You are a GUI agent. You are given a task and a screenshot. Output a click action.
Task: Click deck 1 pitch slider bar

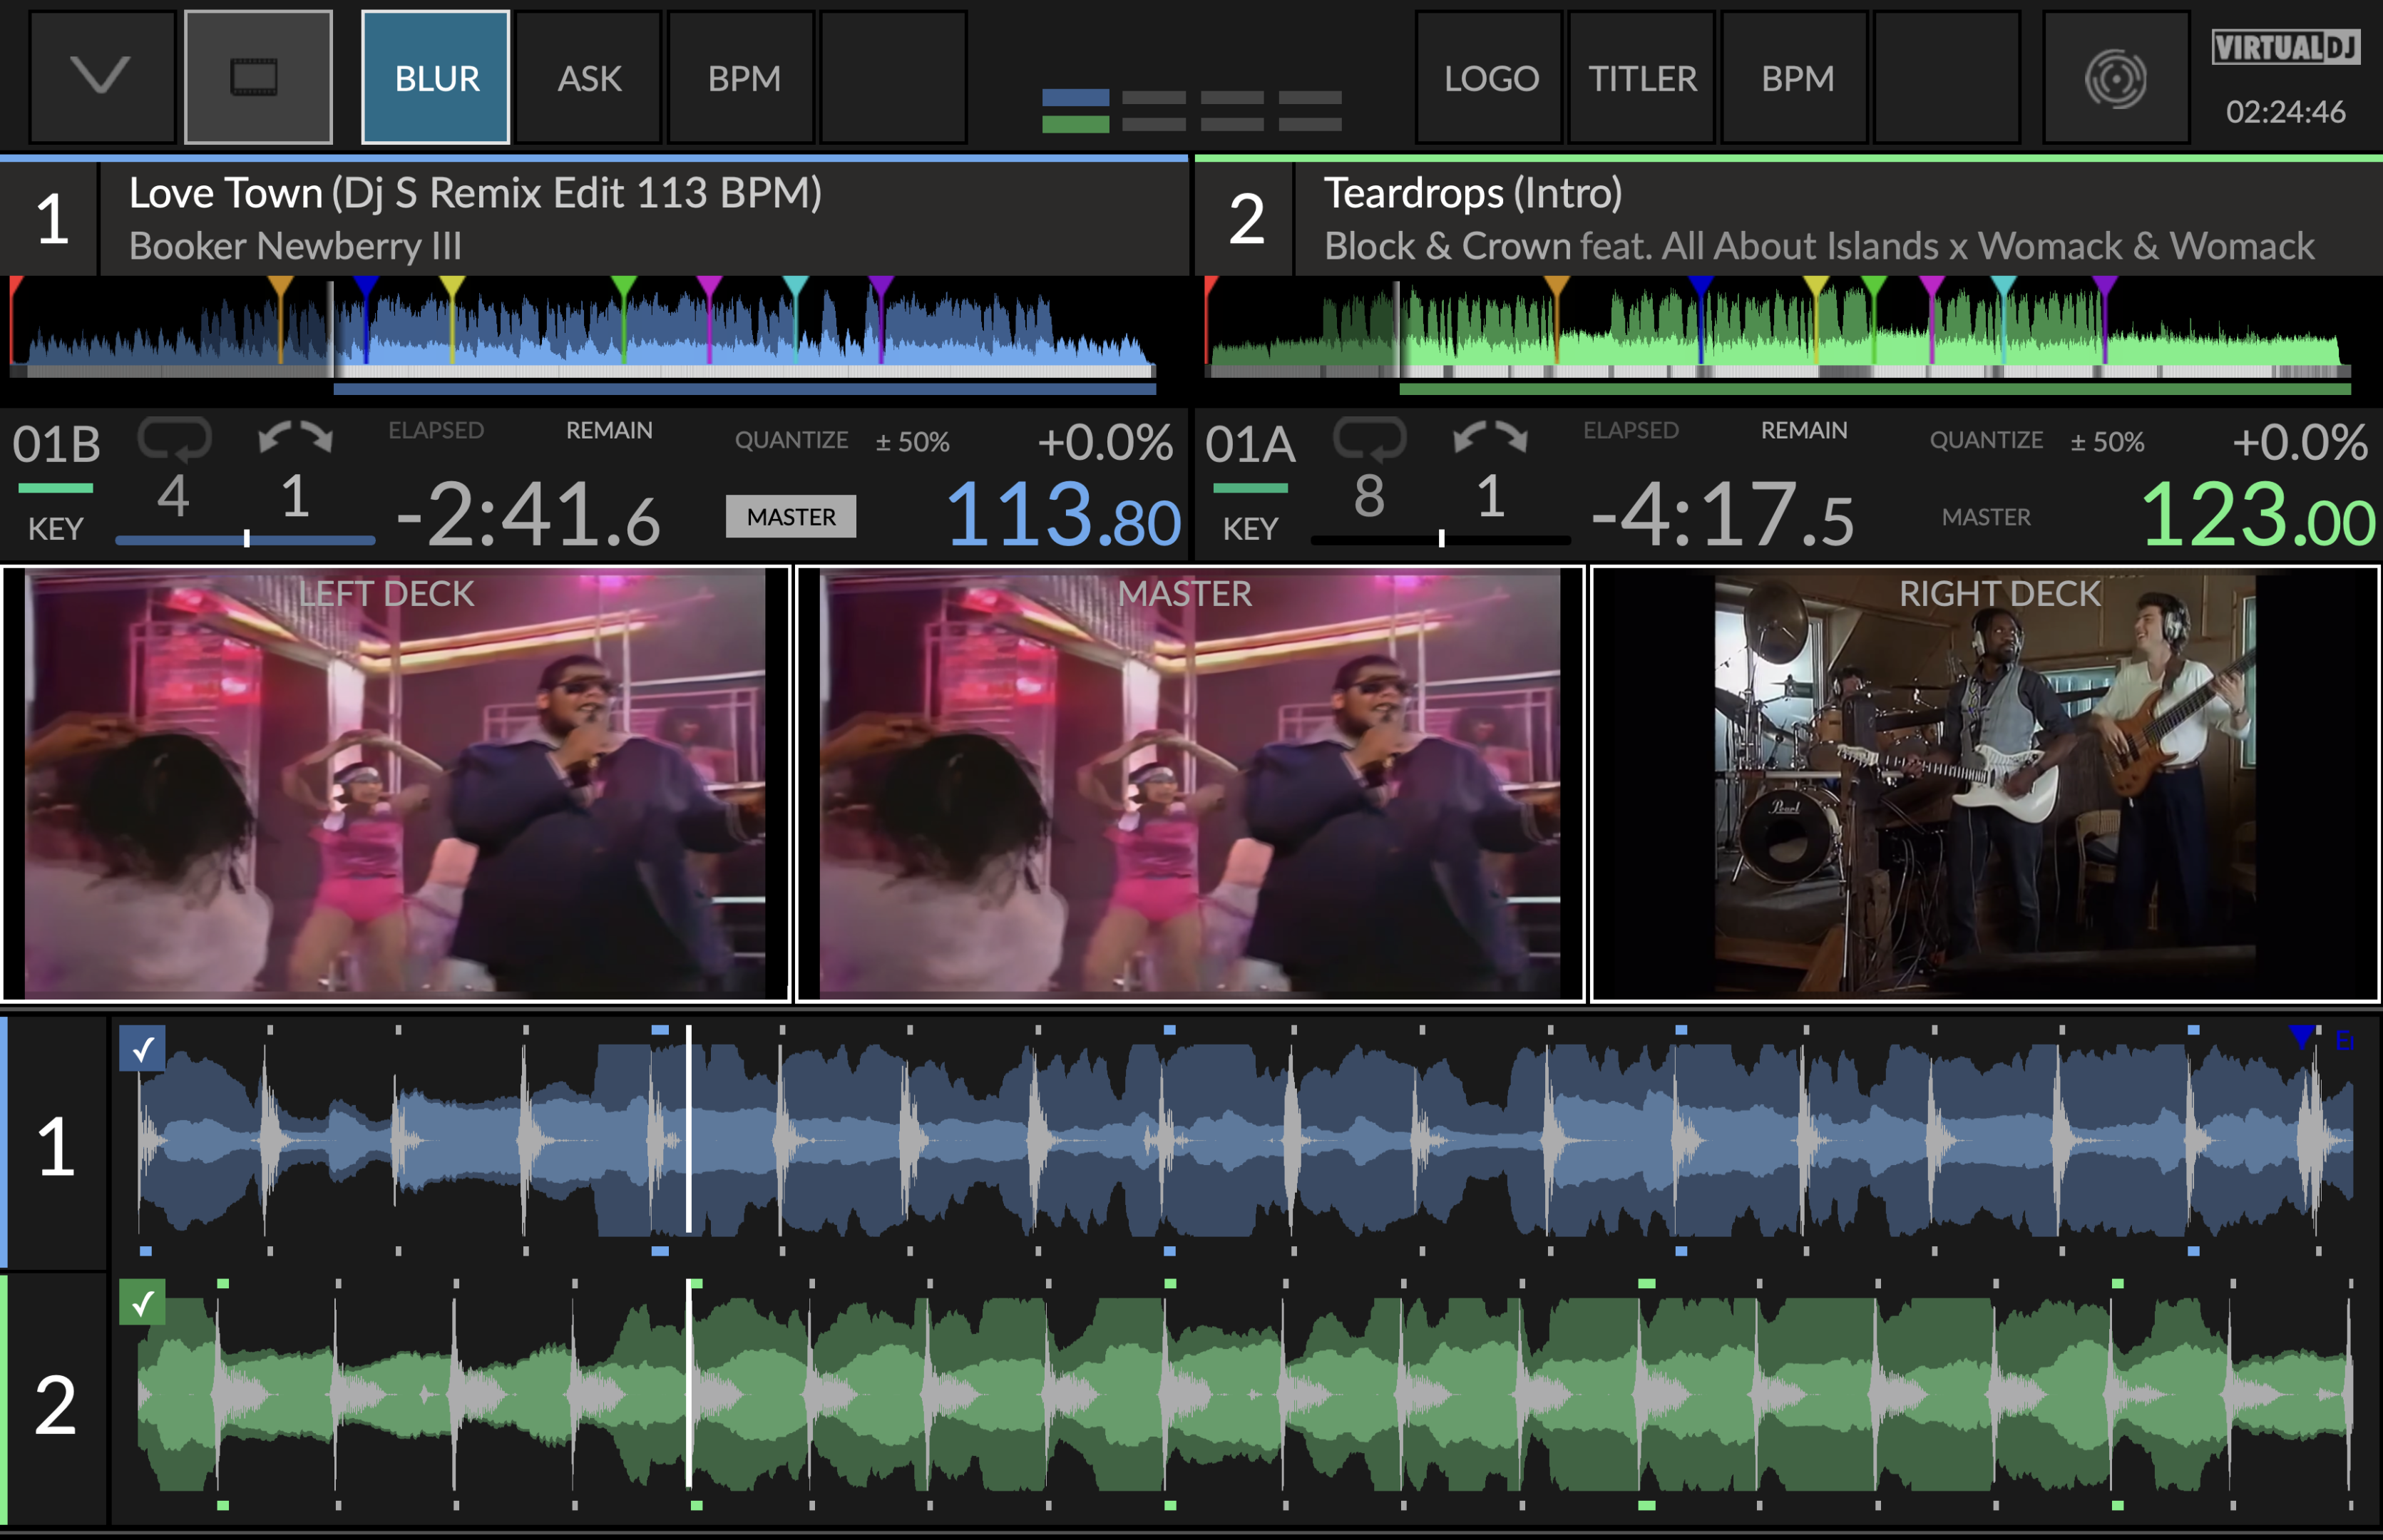click(245, 539)
